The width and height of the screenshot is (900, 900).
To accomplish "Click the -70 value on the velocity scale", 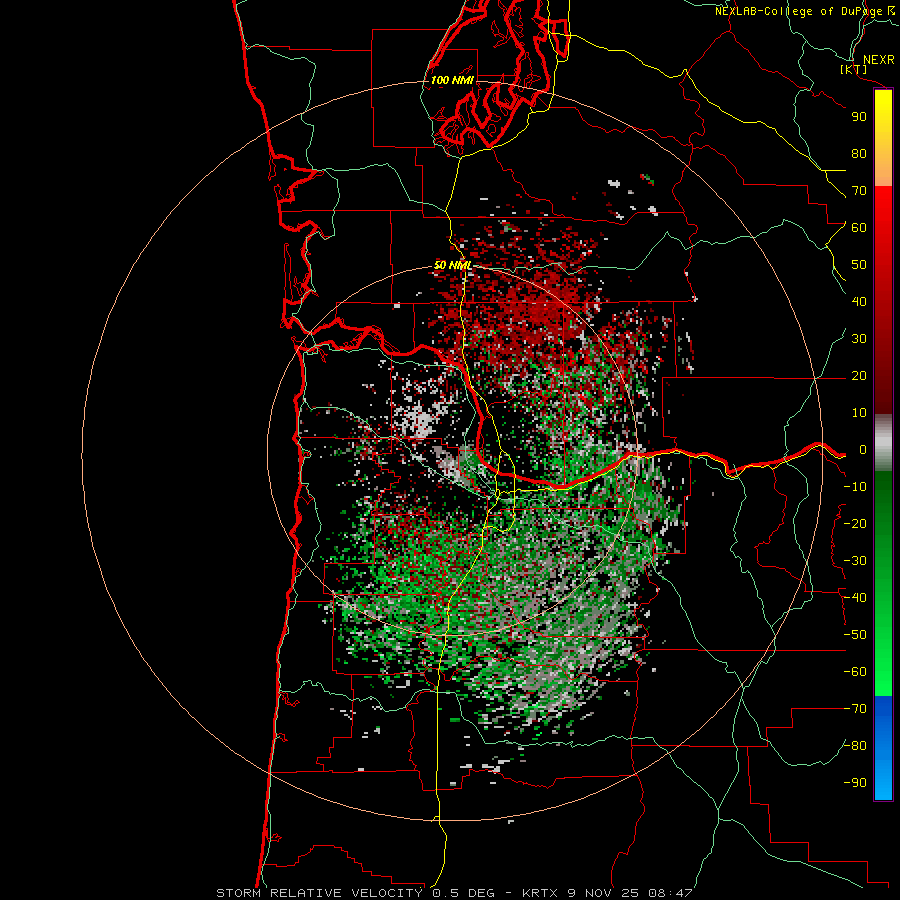I will coord(855,709).
